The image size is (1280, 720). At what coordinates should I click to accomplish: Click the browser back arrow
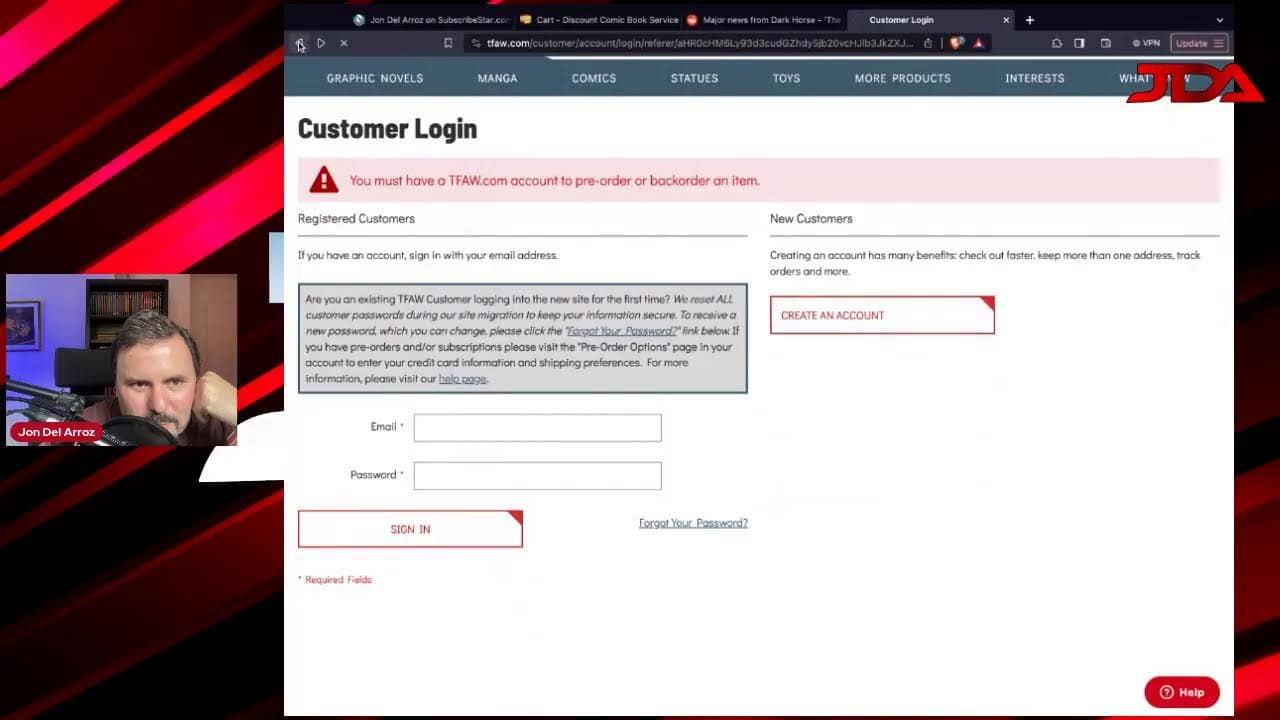(x=299, y=43)
